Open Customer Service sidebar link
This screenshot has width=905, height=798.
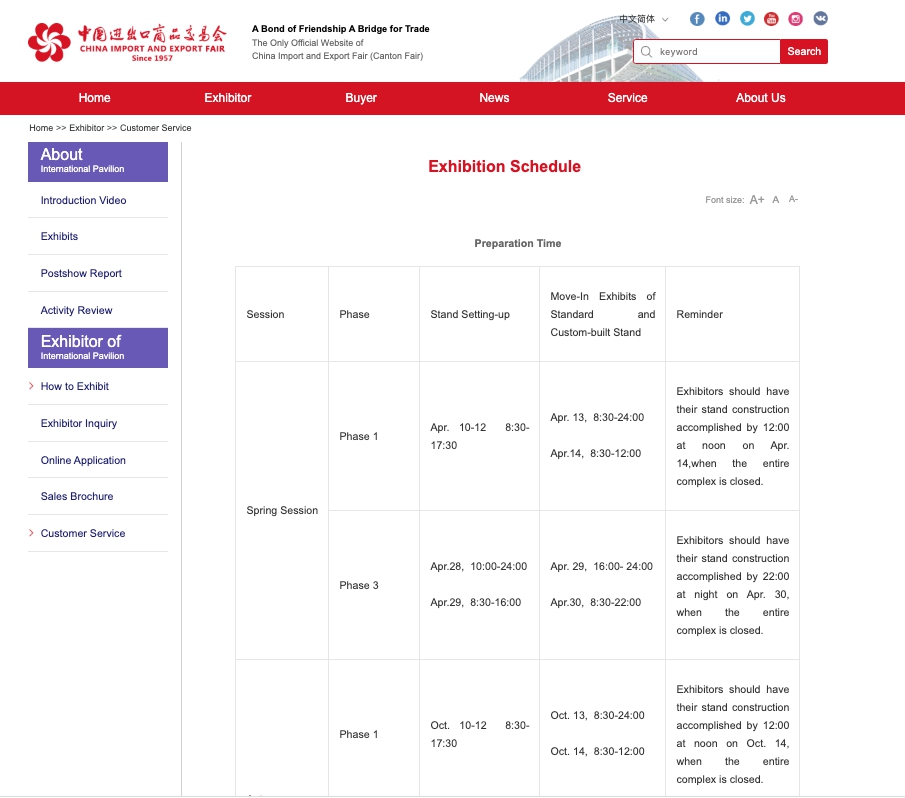pos(83,533)
